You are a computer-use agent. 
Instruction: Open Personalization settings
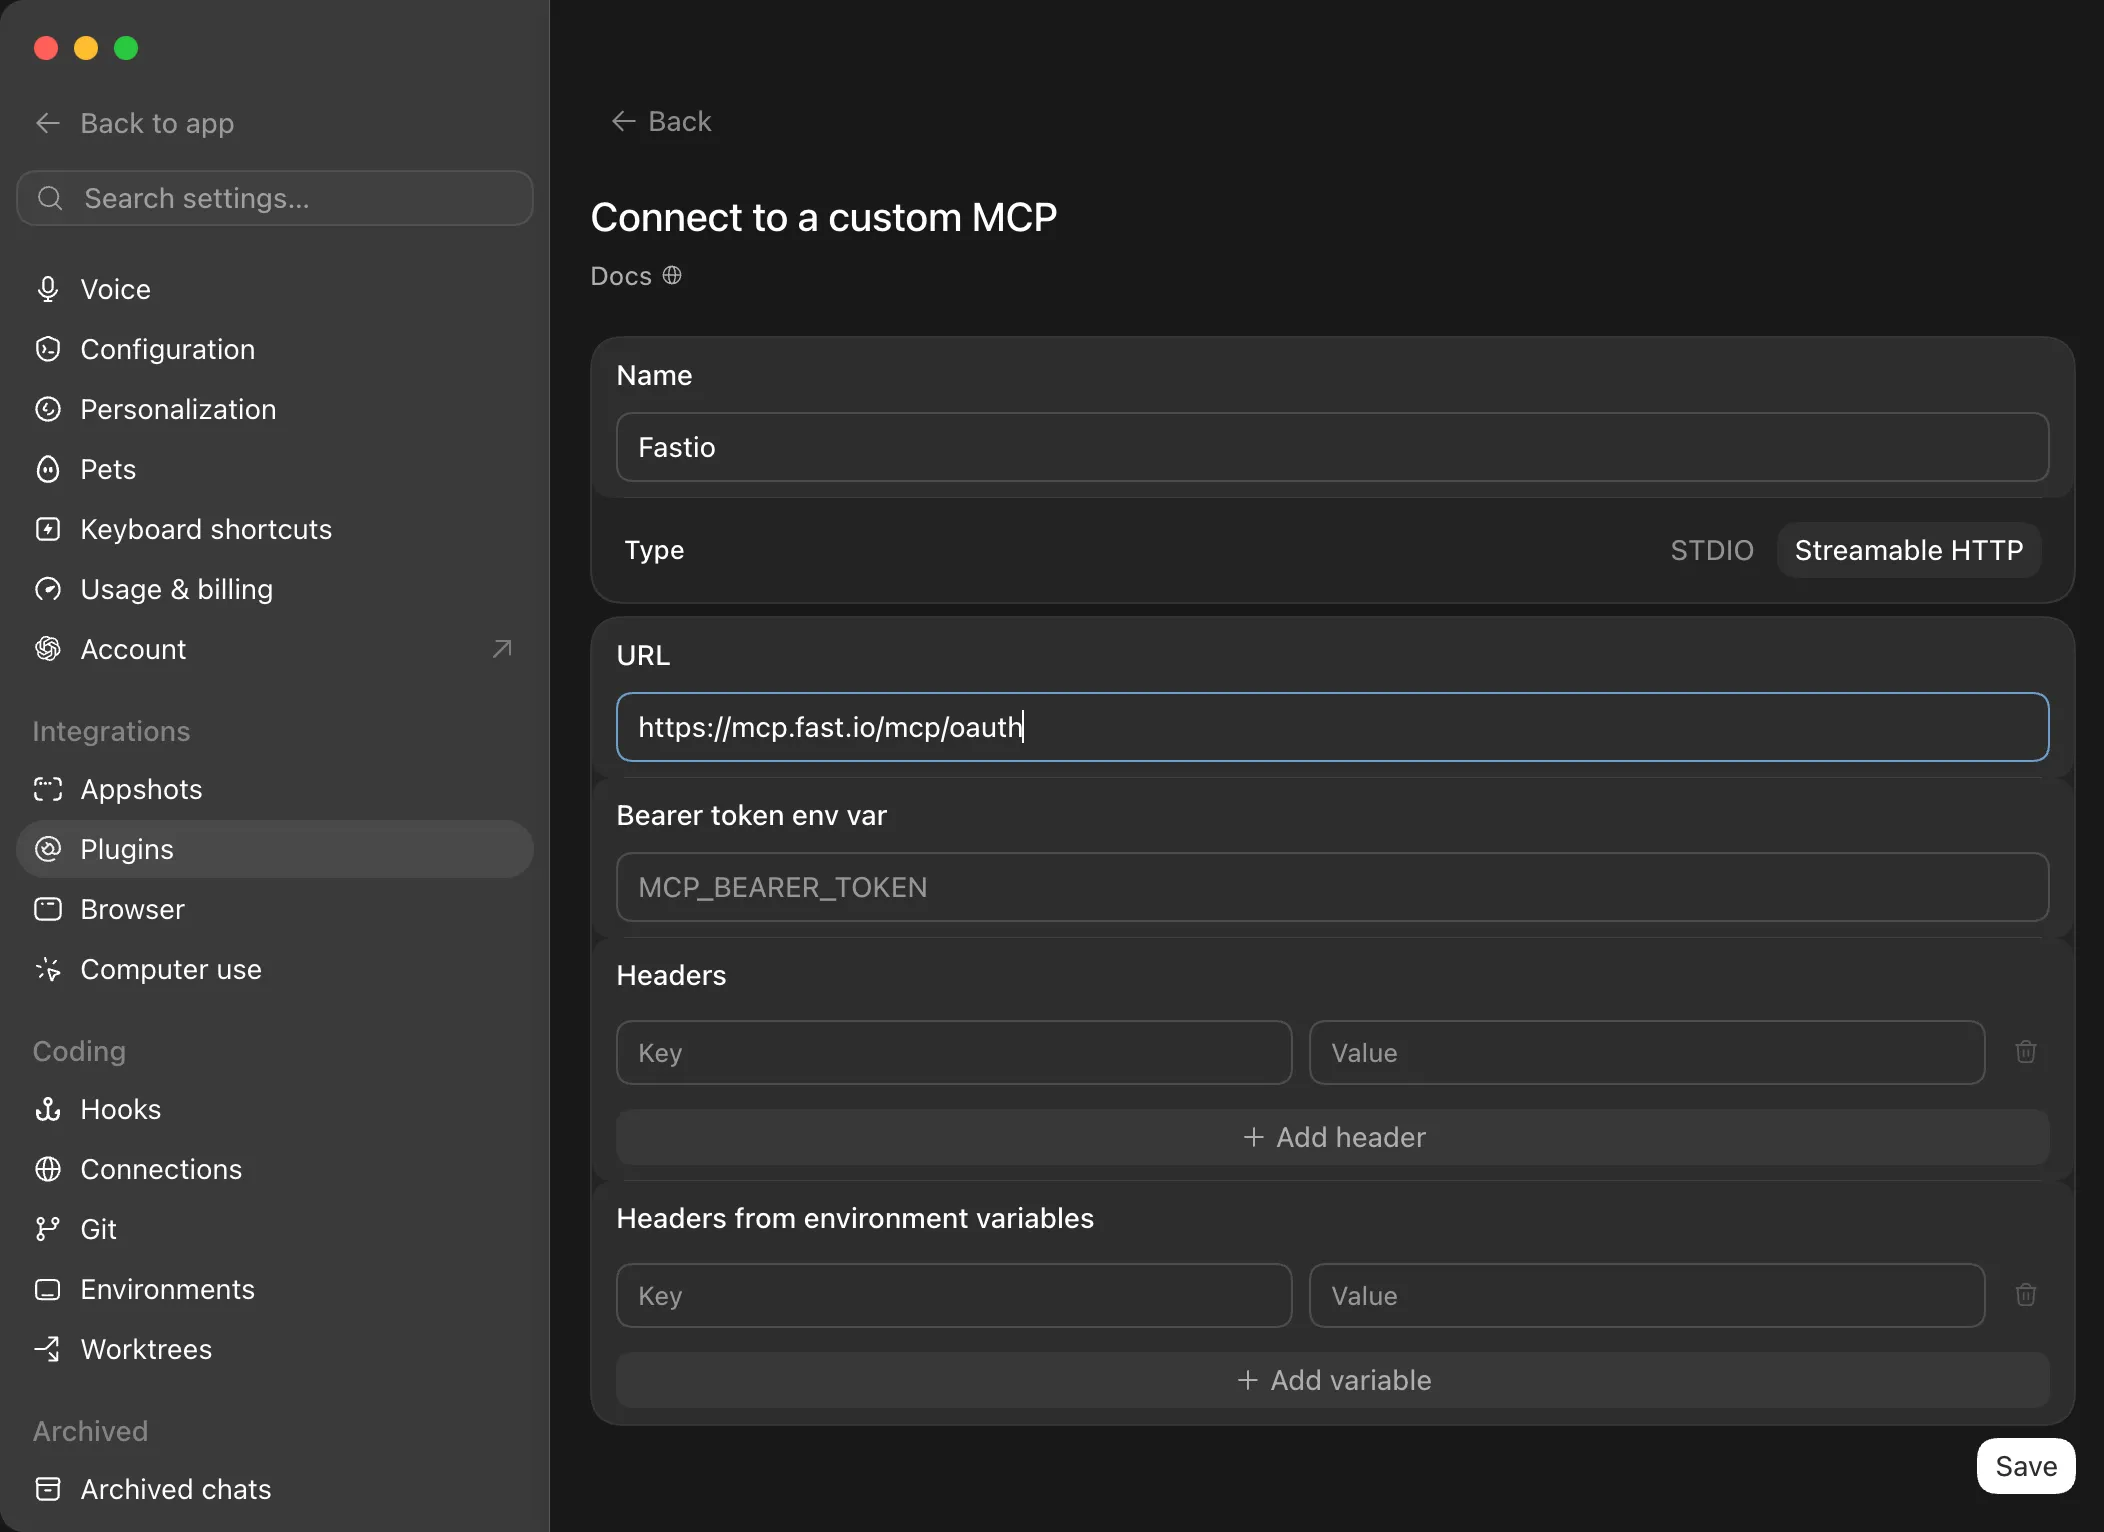click(275, 409)
